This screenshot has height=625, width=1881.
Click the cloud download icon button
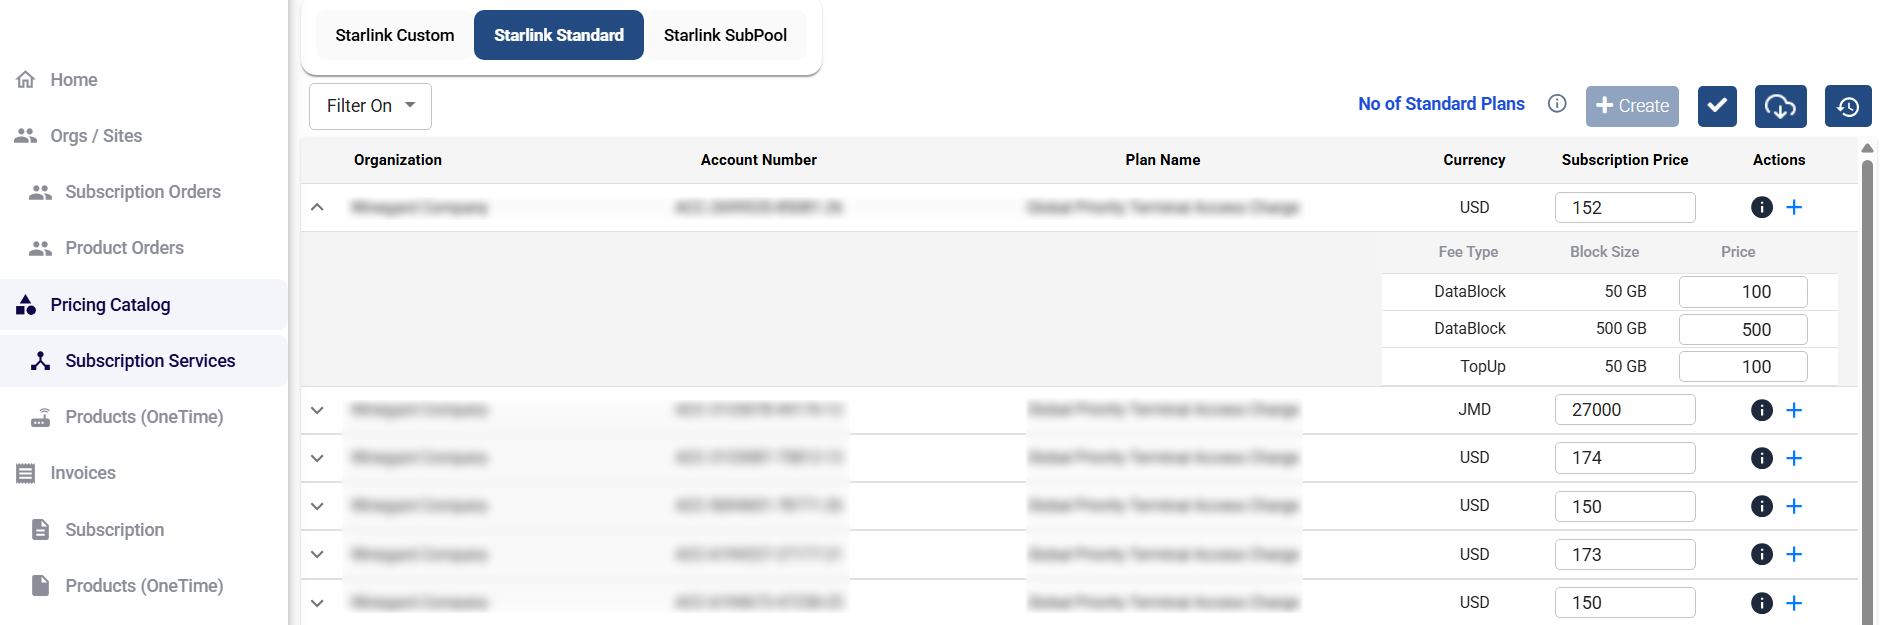click(x=1780, y=106)
